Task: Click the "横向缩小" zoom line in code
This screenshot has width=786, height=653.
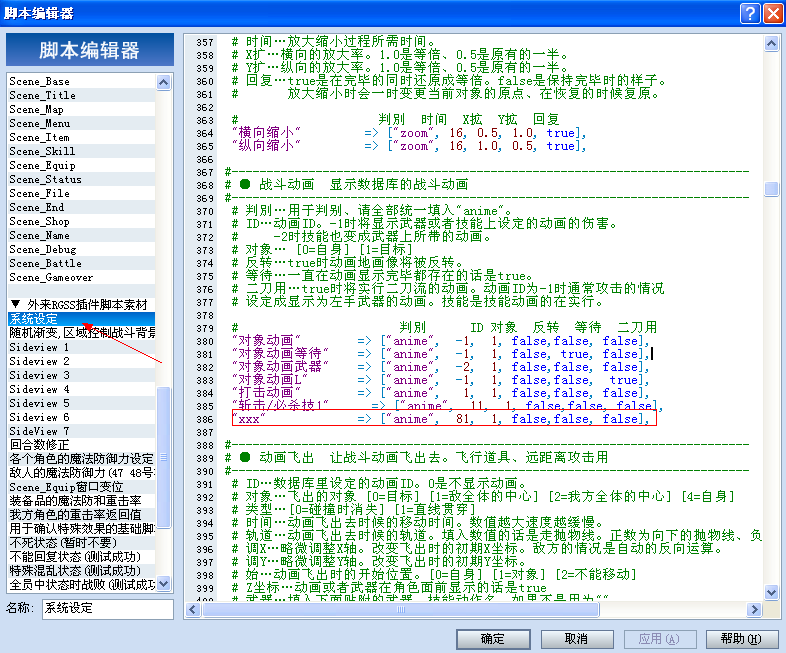Action: 409,133
